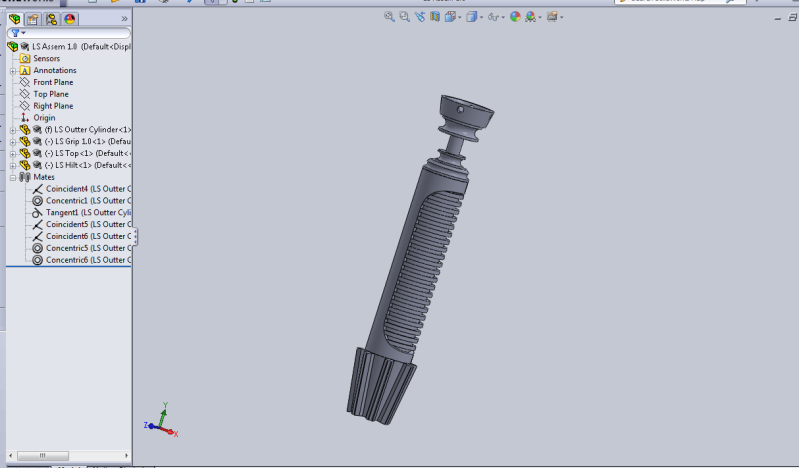The height and width of the screenshot is (468, 799).
Task: Click the scrollbar right arrow in tree panel
Action: (126, 455)
